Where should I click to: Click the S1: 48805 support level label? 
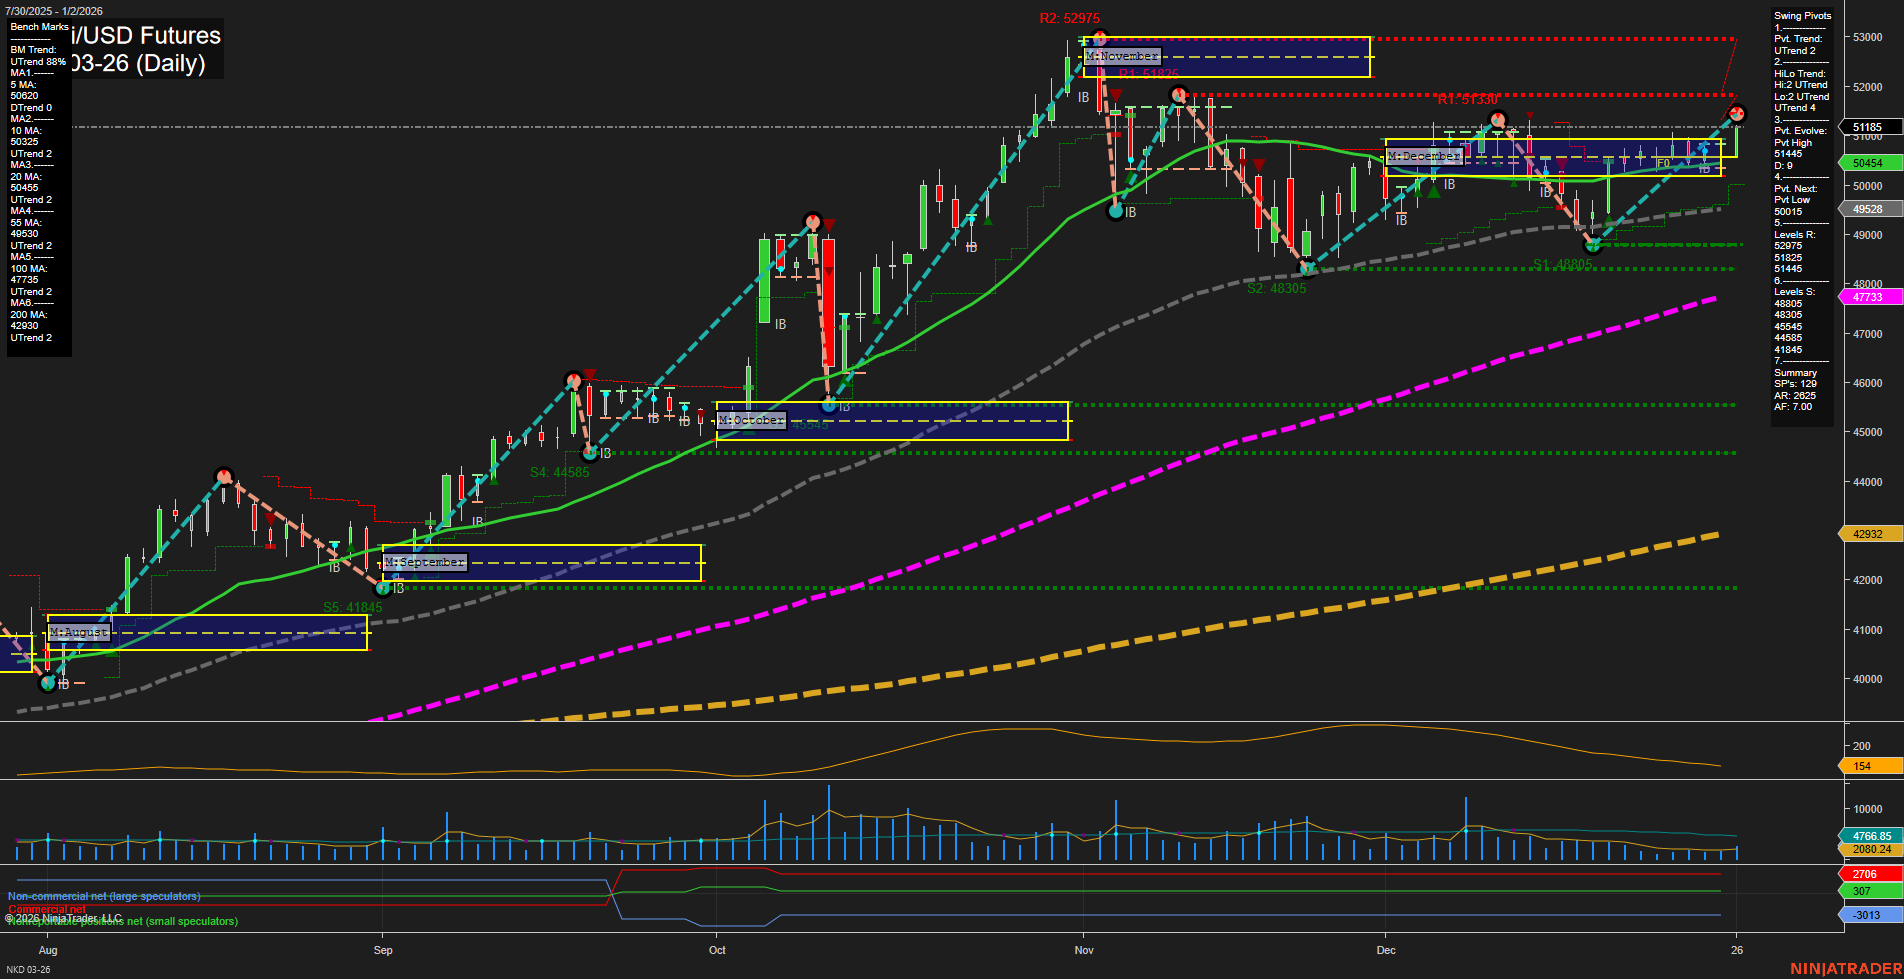[1562, 262]
